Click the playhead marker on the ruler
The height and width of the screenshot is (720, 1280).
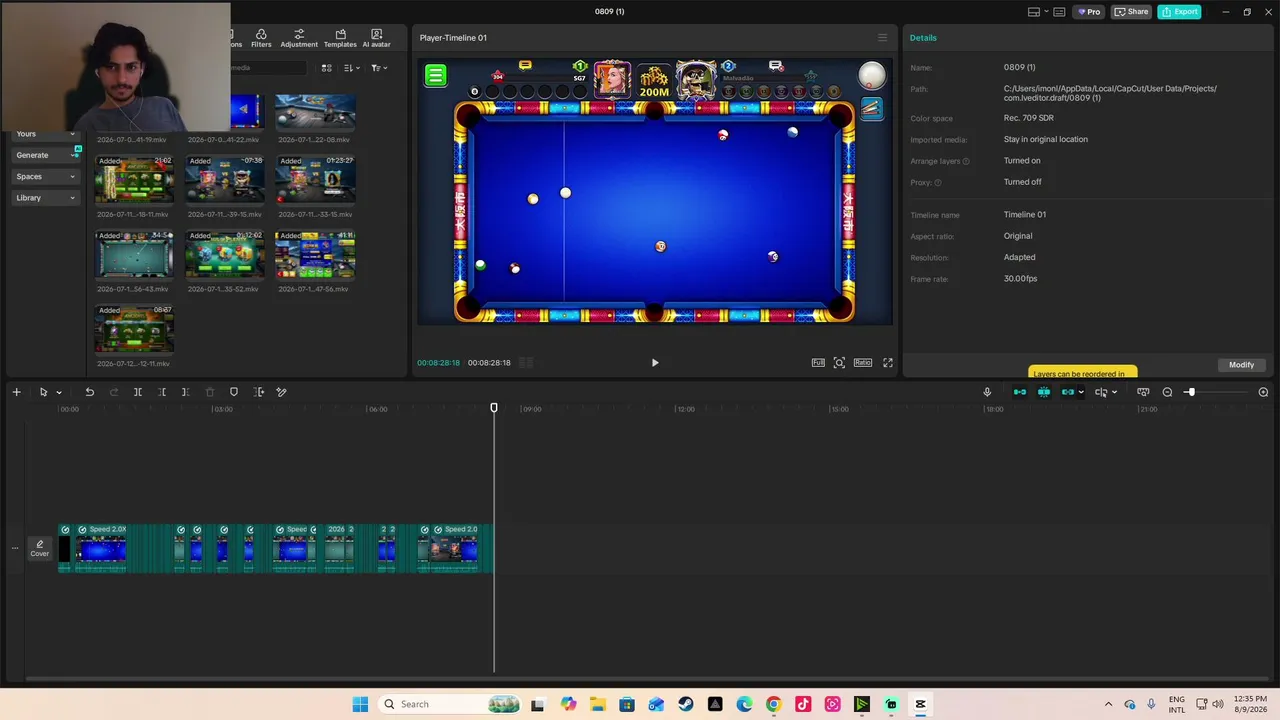(494, 408)
